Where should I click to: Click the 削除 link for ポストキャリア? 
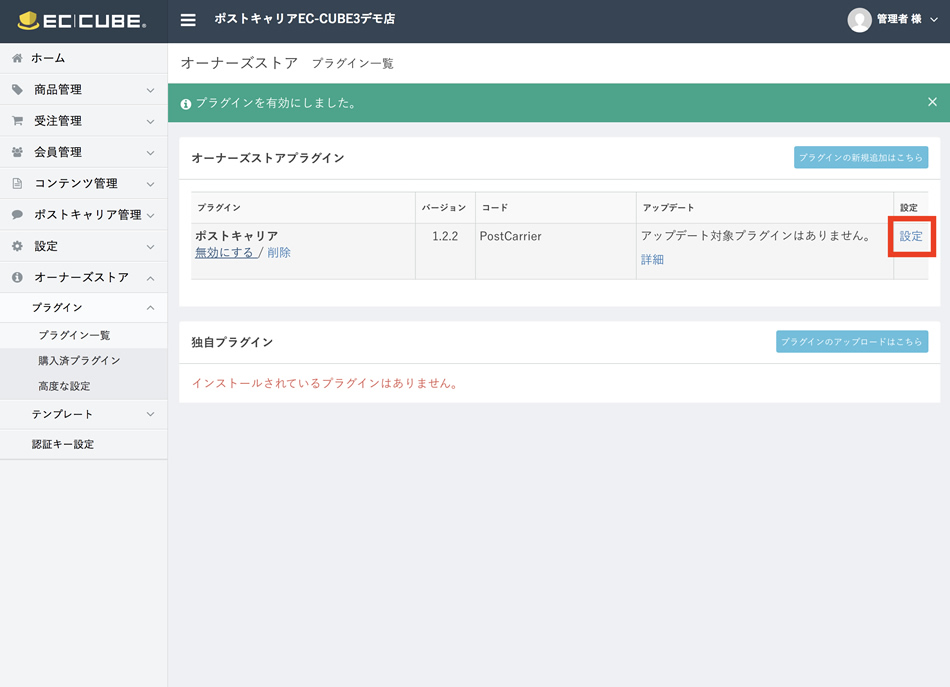click(x=279, y=253)
